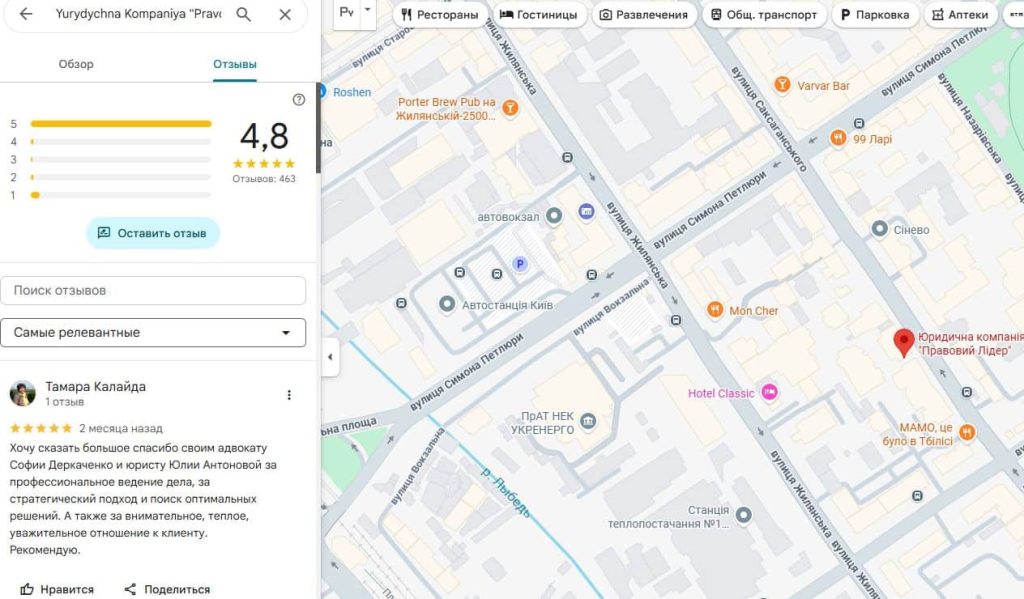This screenshot has height=599, width=1024.
Task: Open the rating help question-mark icon
Action: tap(298, 99)
